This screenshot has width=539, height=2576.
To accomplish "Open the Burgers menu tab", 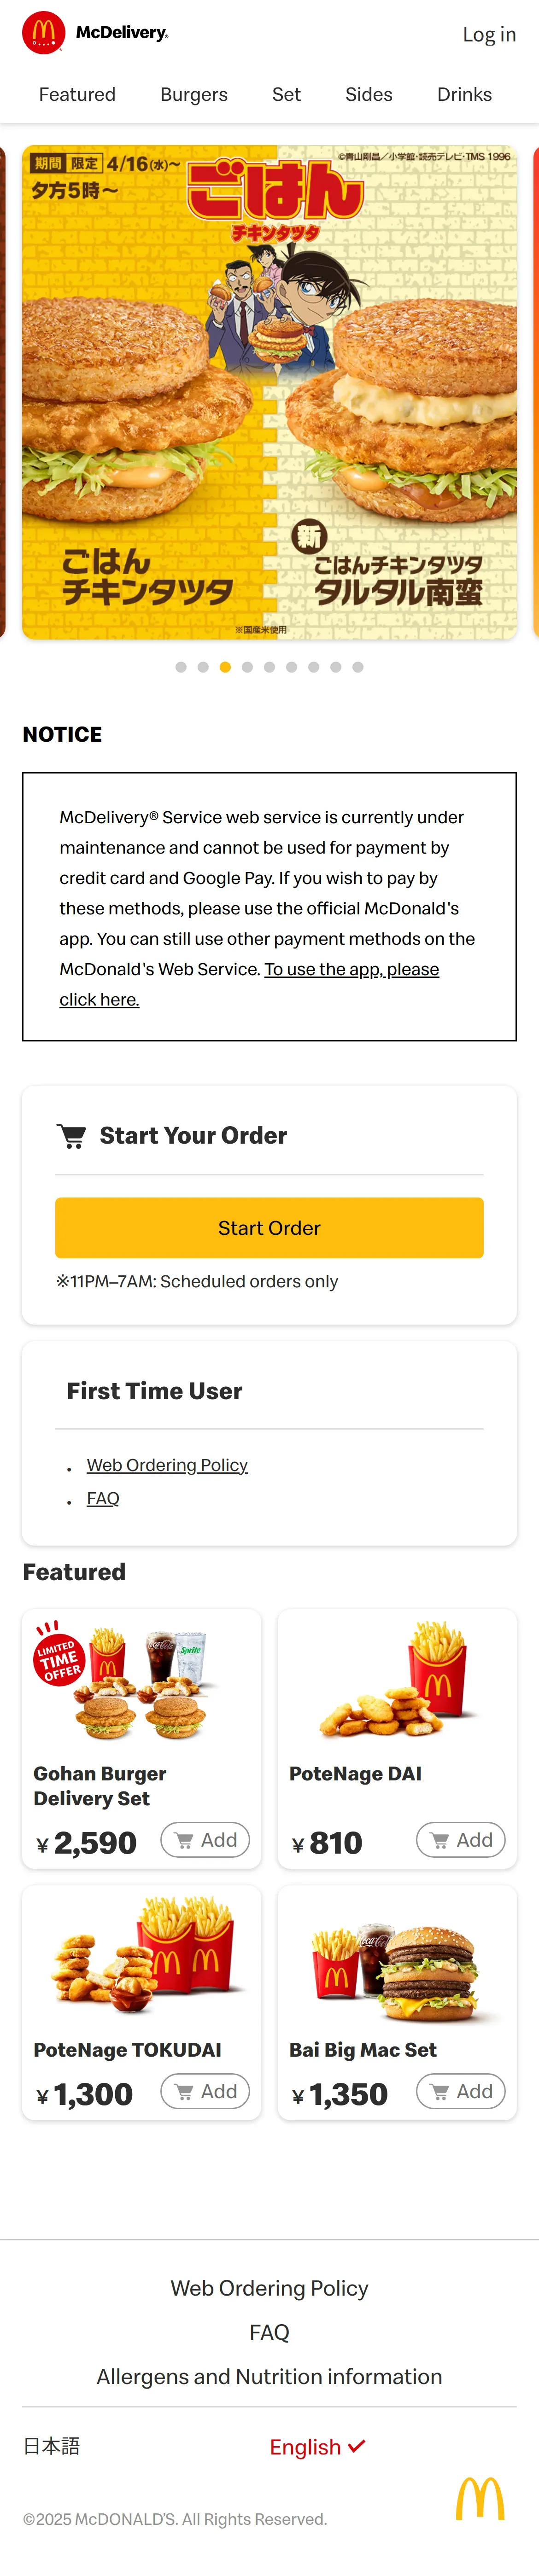I will [x=194, y=94].
